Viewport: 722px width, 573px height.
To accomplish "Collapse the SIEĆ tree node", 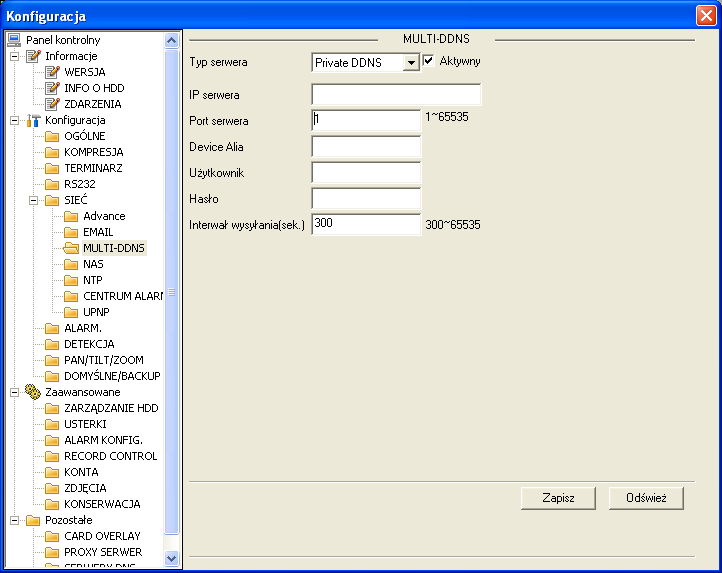I will click(x=34, y=200).
